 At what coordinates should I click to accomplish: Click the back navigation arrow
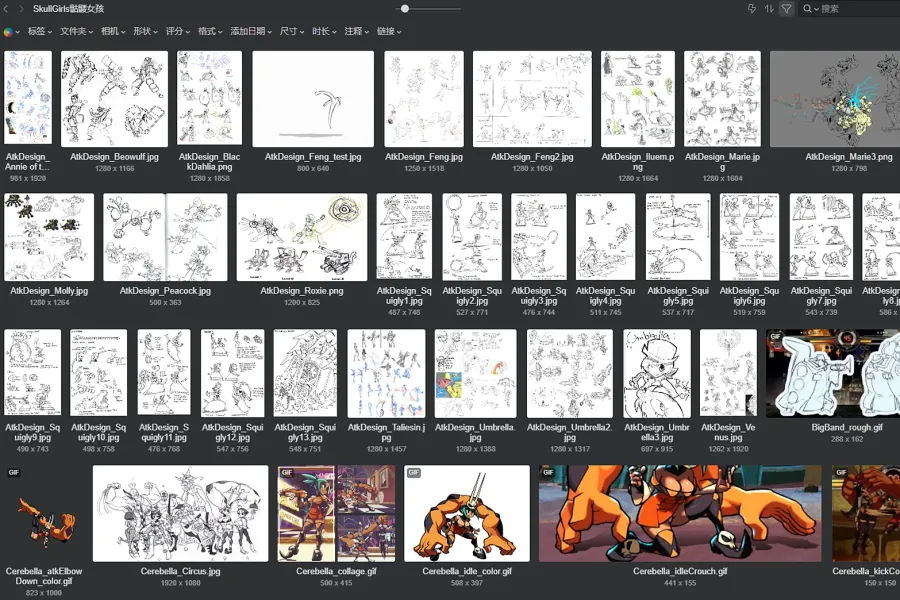click(x=7, y=9)
